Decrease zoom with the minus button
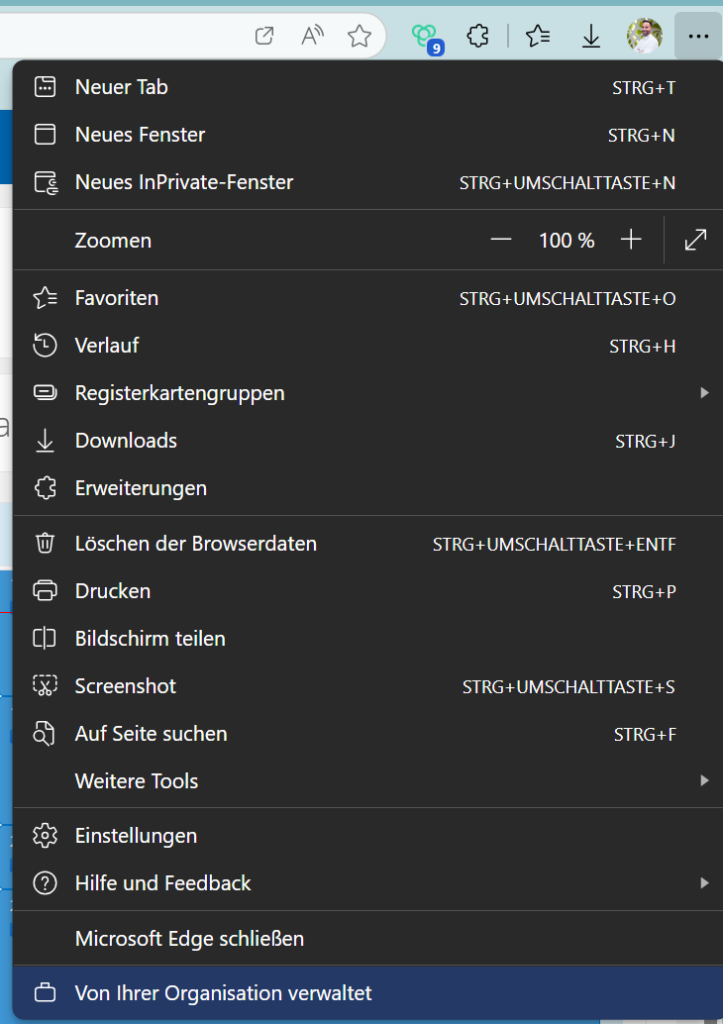The width and height of the screenshot is (723, 1024). pos(501,240)
